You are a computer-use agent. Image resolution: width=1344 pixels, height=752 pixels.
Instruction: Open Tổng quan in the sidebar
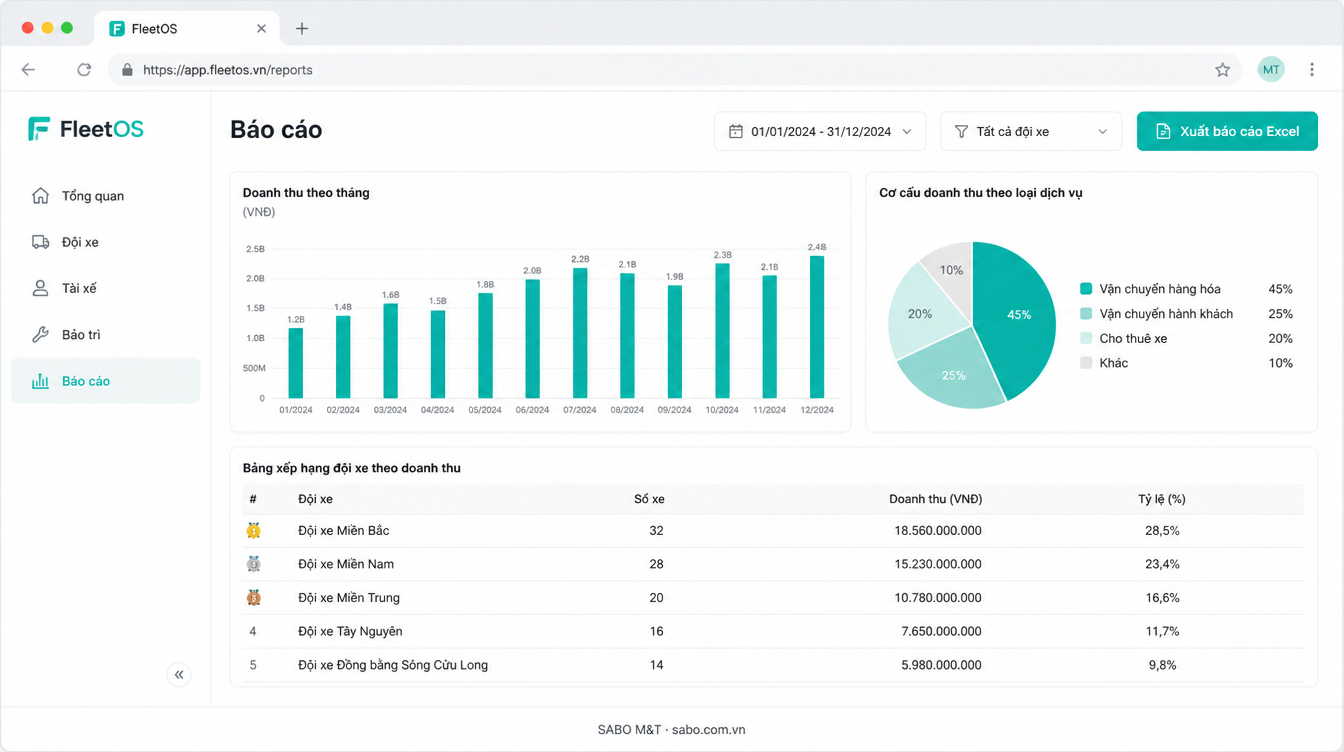pos(106,196)
